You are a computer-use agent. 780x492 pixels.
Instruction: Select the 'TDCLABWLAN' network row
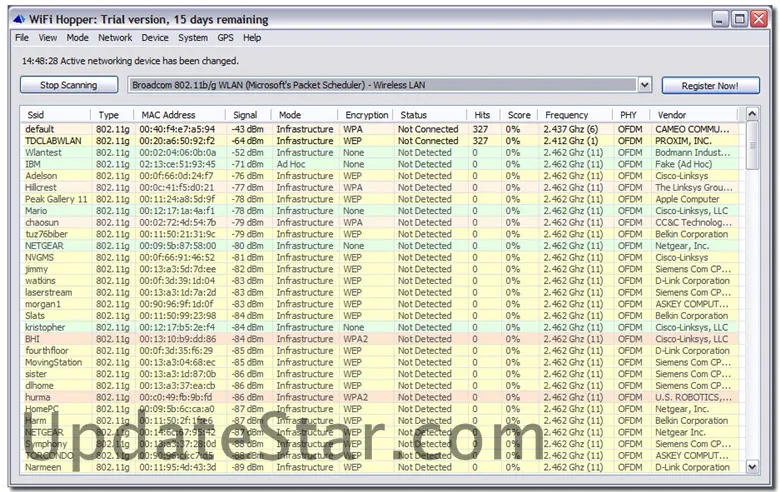[x=383, y=141]
